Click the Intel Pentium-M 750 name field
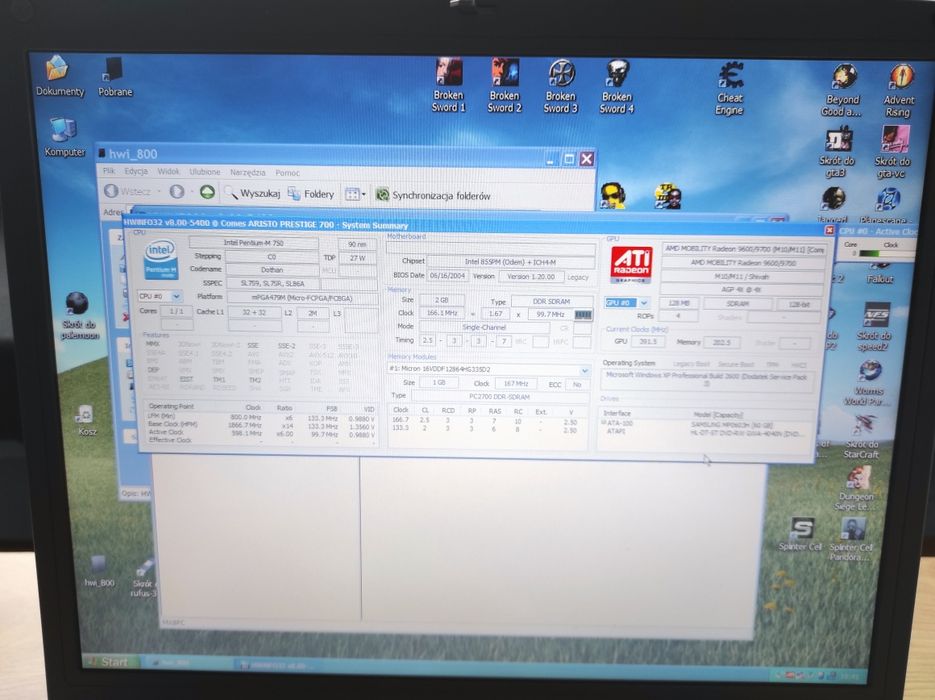This screenshot has width=935, height=700. click(x=253, y=243)
